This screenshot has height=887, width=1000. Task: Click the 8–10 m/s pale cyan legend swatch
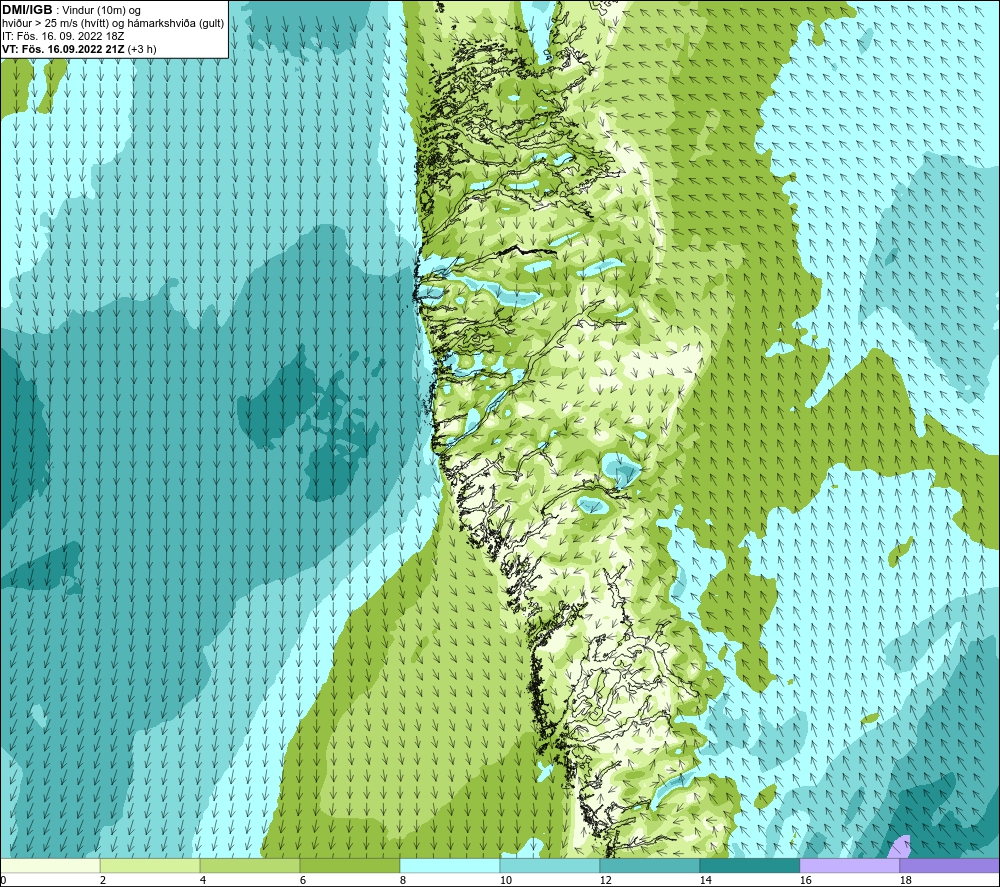point(450,865)
